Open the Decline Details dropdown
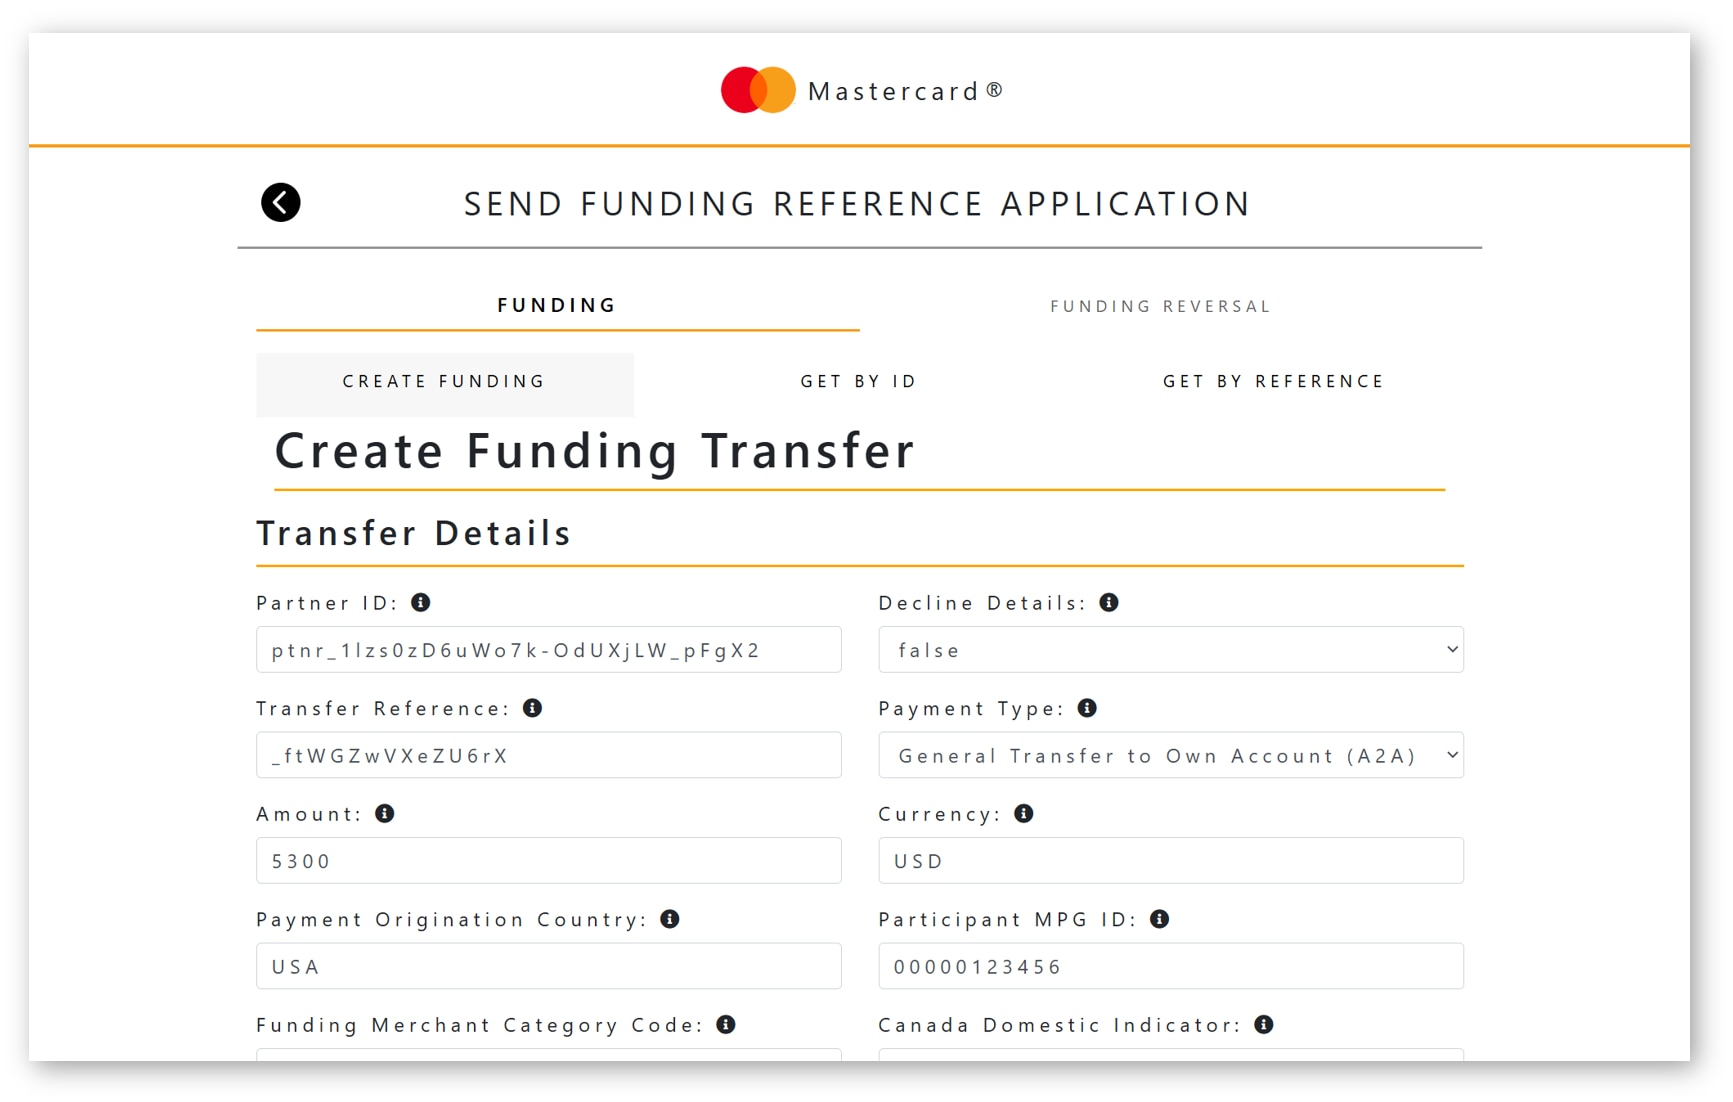 1170,649
